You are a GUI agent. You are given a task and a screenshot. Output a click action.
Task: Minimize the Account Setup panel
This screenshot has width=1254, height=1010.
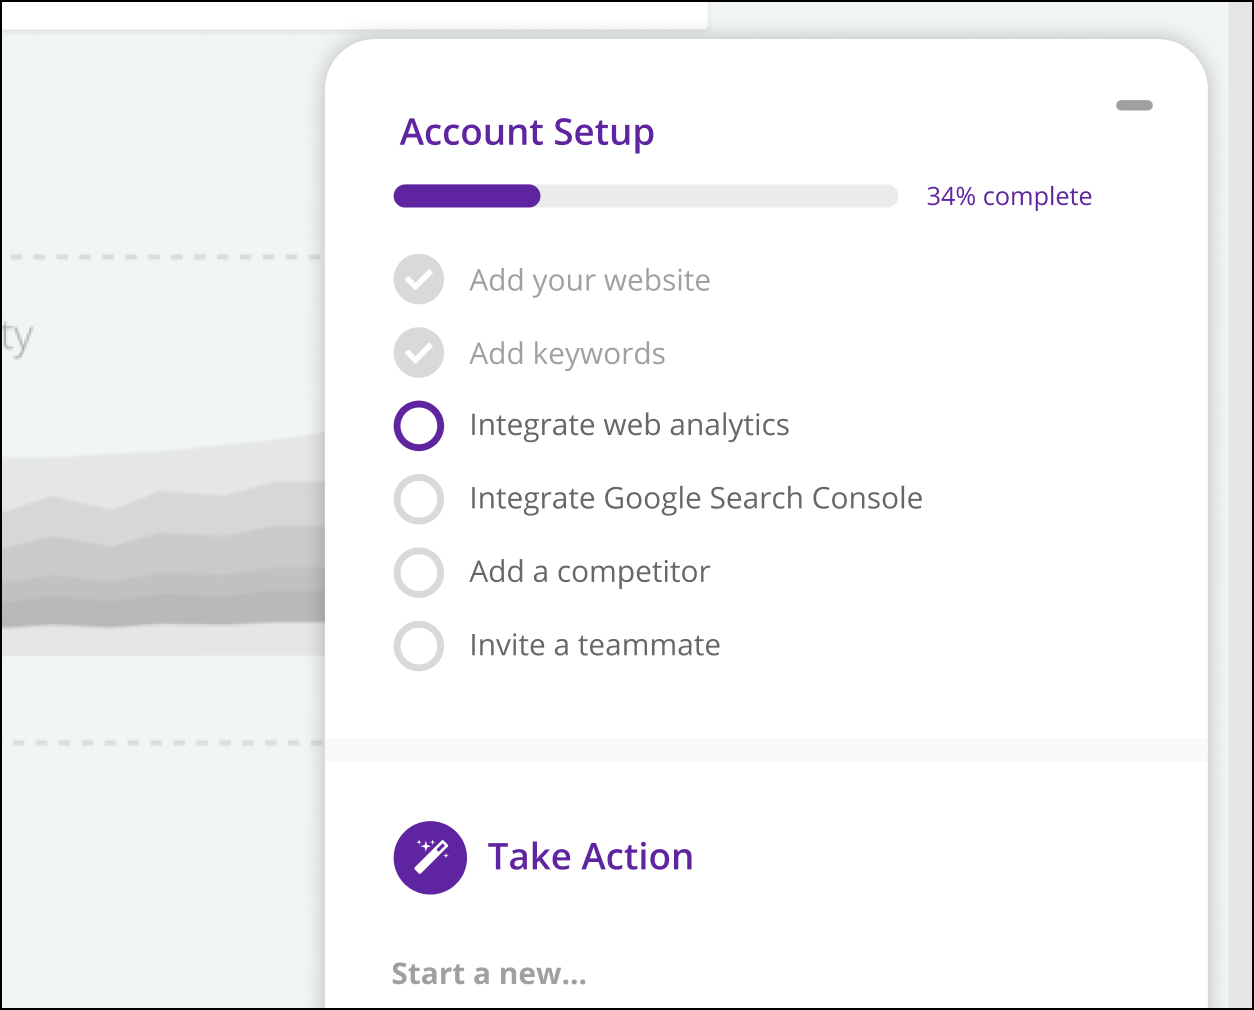1134,105
